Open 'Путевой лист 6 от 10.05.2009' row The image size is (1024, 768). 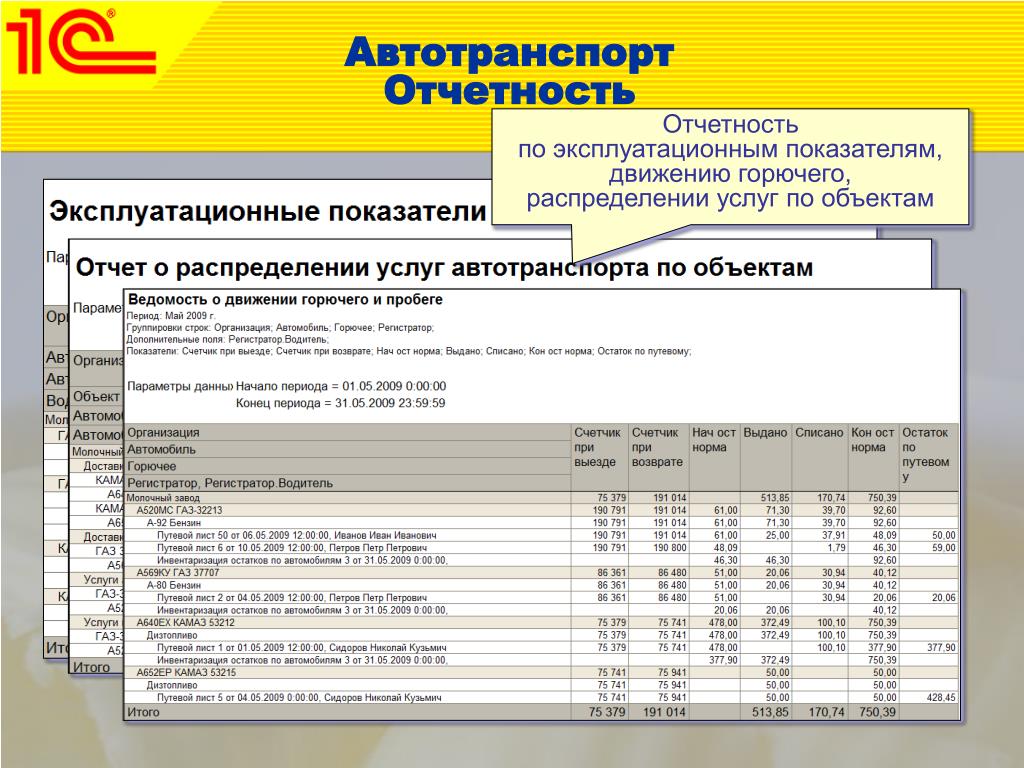[542, 547]
